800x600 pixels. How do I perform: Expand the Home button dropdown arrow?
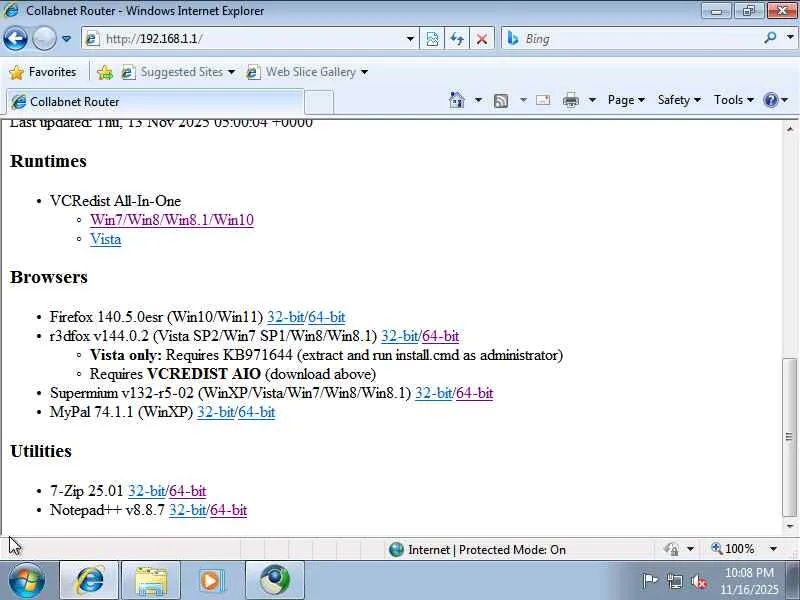pos(478,100)
